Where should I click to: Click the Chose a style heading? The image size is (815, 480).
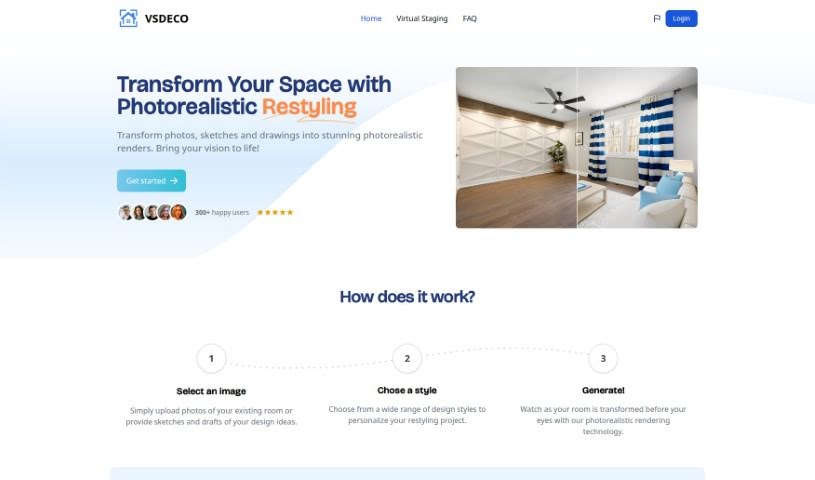(407, 390)
